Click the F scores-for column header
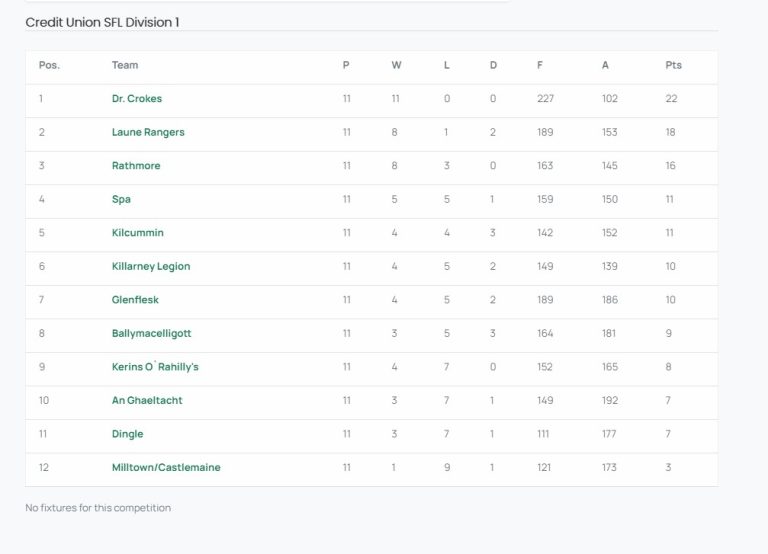The height and width of the screenshot is (554, 768). tap(540, 65)
